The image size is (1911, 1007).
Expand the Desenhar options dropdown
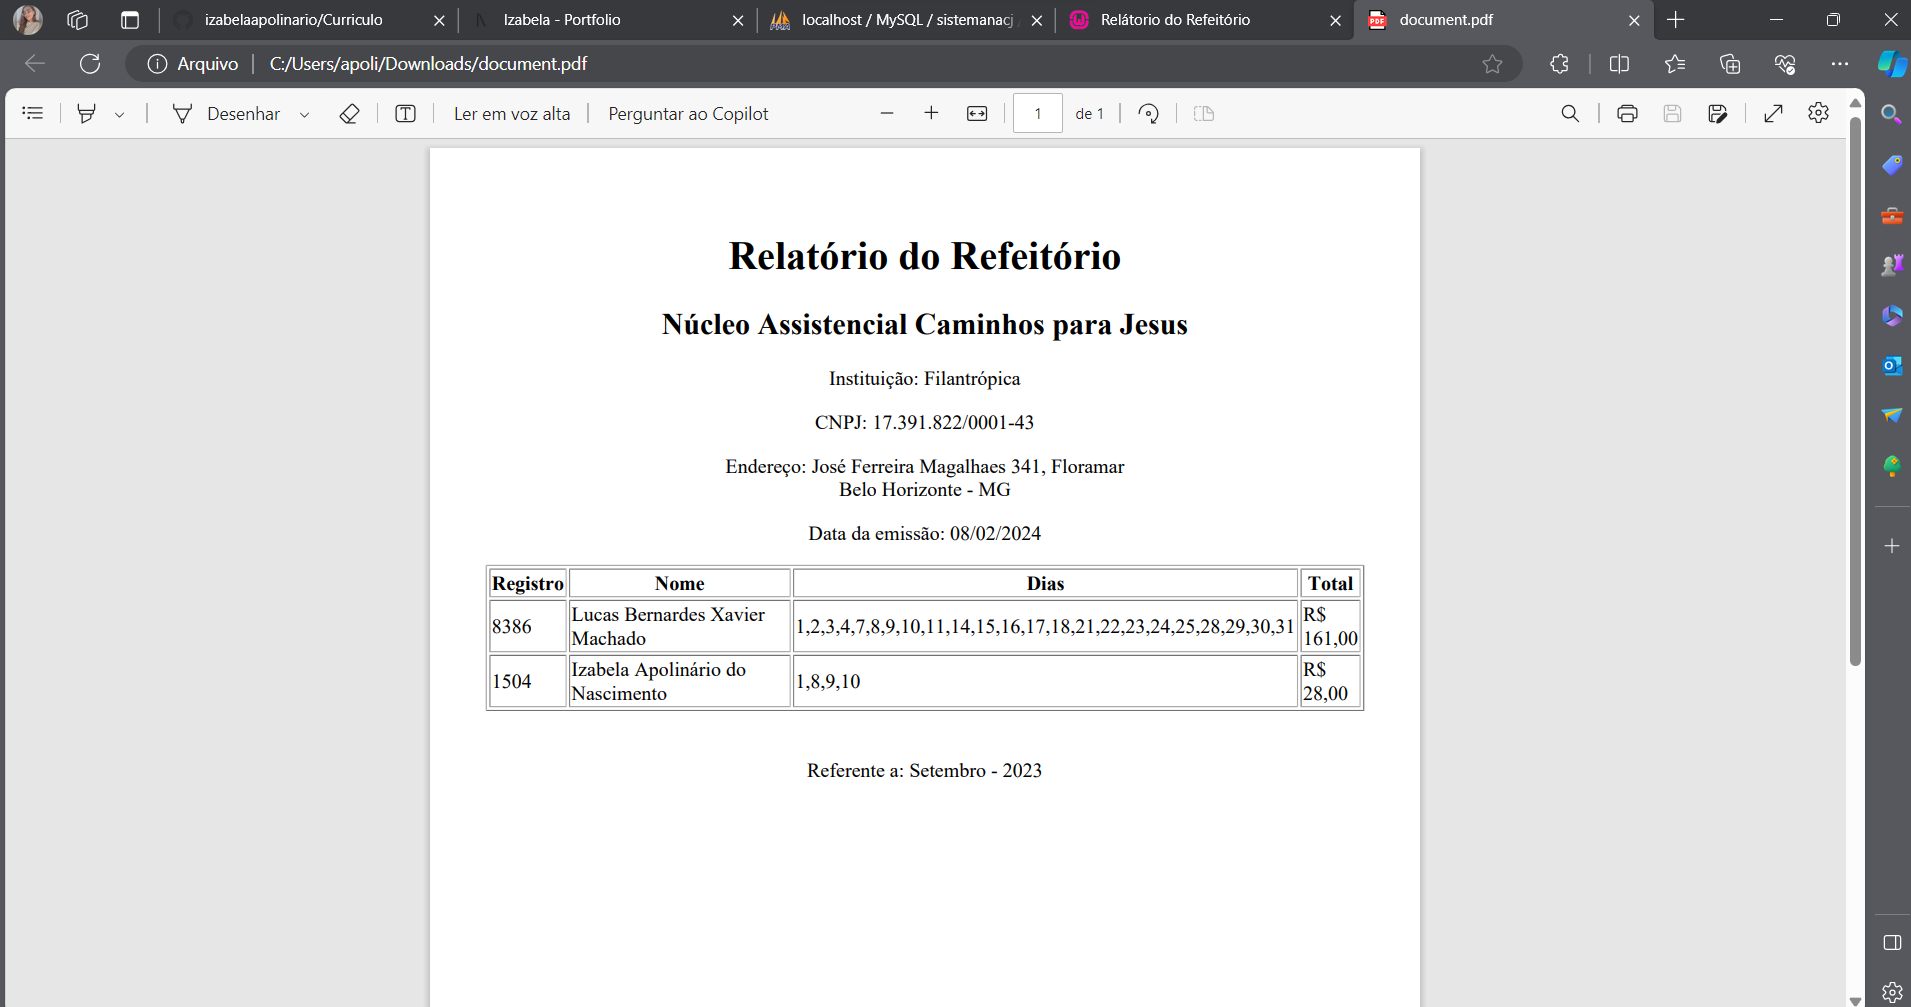click(305, 114)
